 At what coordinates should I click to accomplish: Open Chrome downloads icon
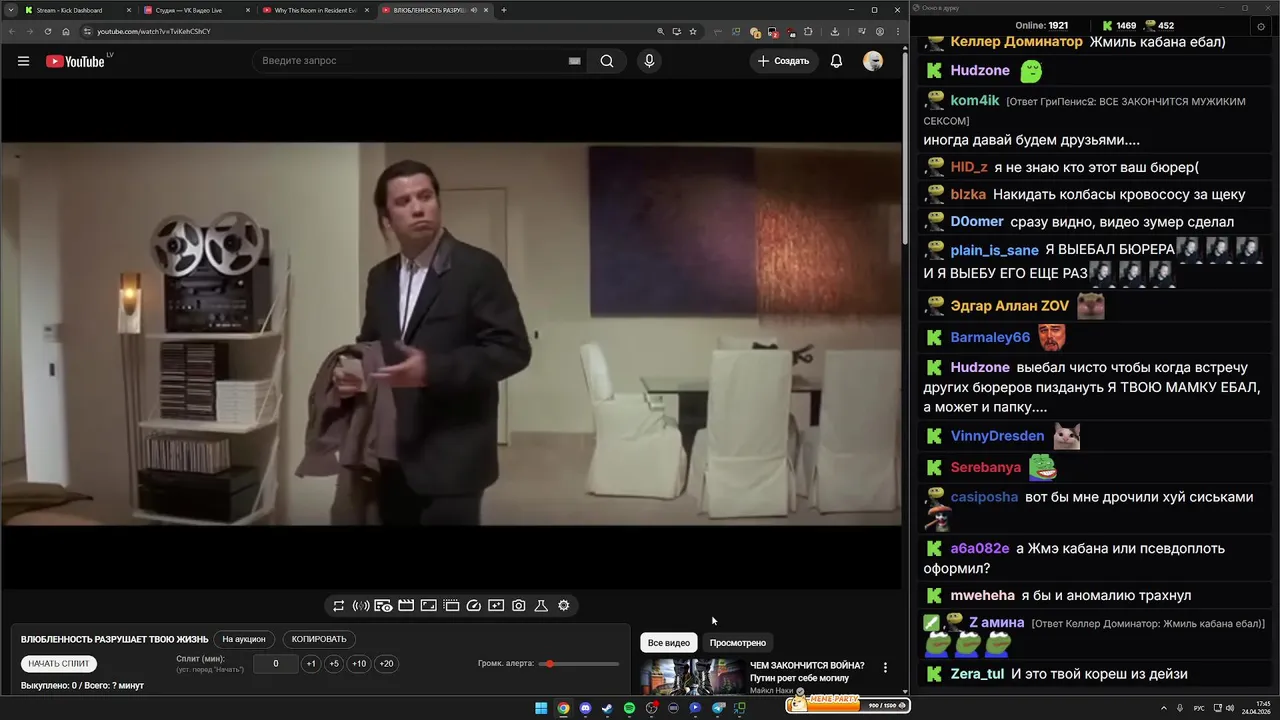835,31
